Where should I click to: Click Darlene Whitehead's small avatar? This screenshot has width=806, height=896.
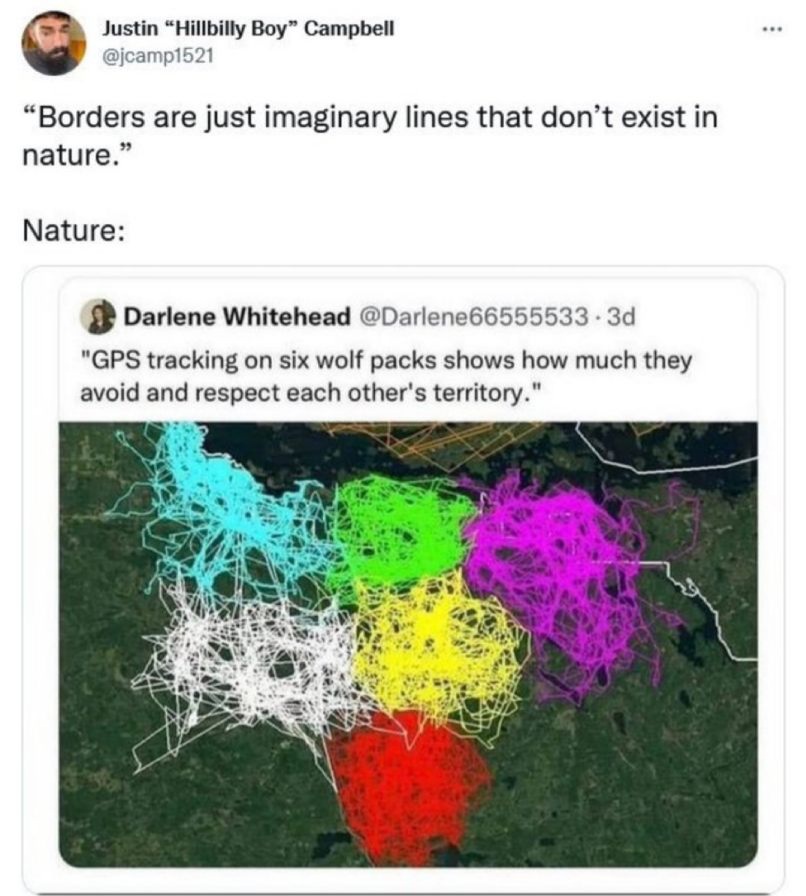[x=98, y=317]
